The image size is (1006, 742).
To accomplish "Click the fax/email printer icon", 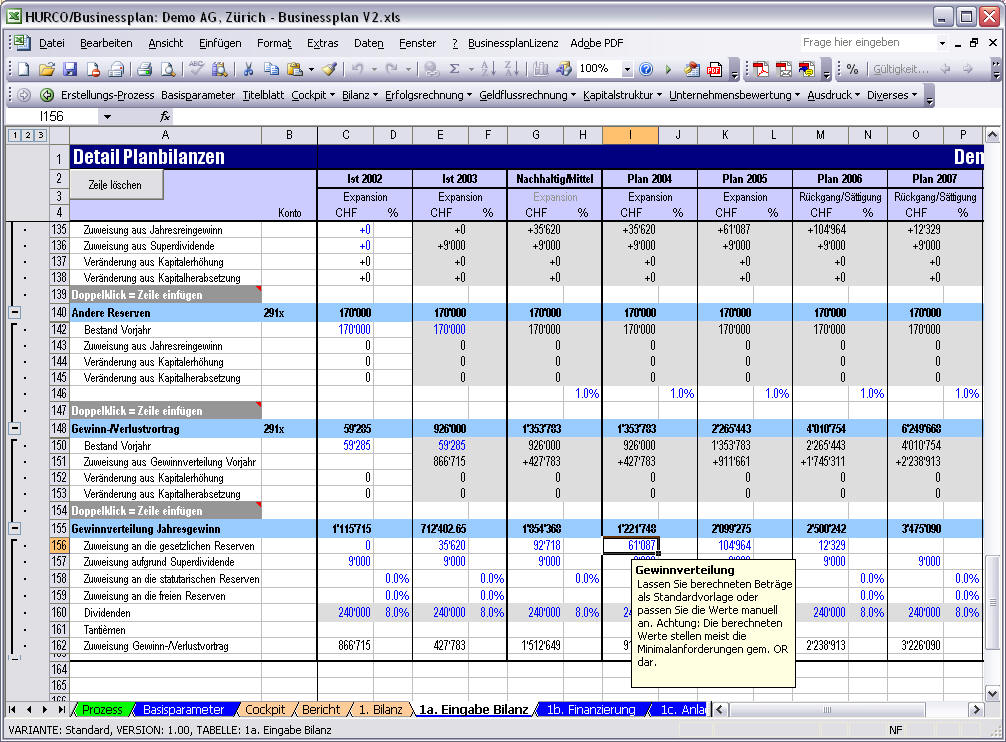I will point(116,69).
